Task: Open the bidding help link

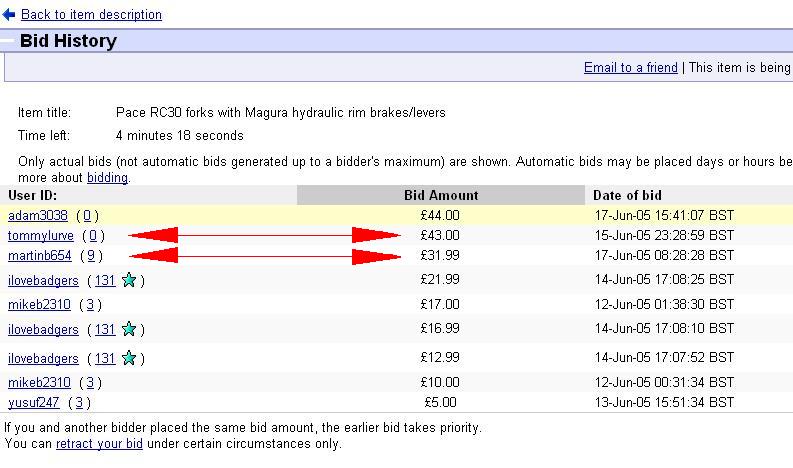Action: (x=107, y=178)
